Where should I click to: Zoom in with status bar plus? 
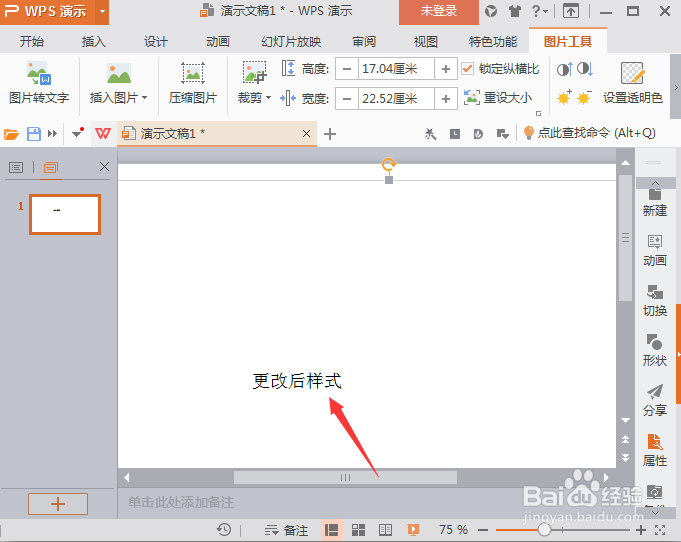641,529
